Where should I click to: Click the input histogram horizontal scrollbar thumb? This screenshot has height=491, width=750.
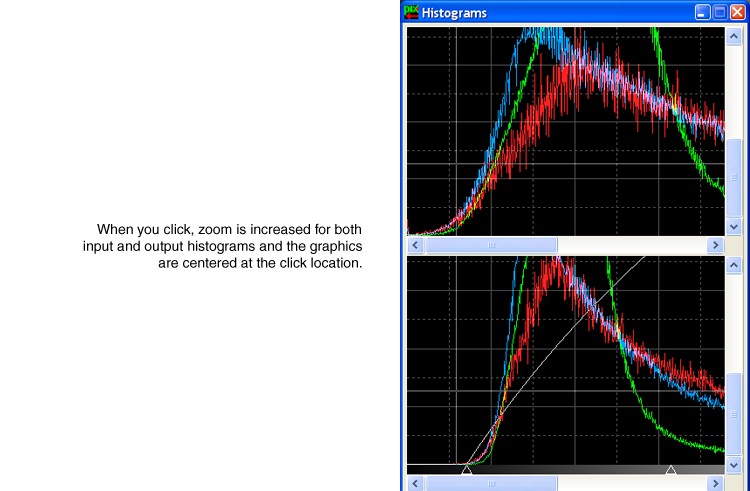[x=491, y=245]
